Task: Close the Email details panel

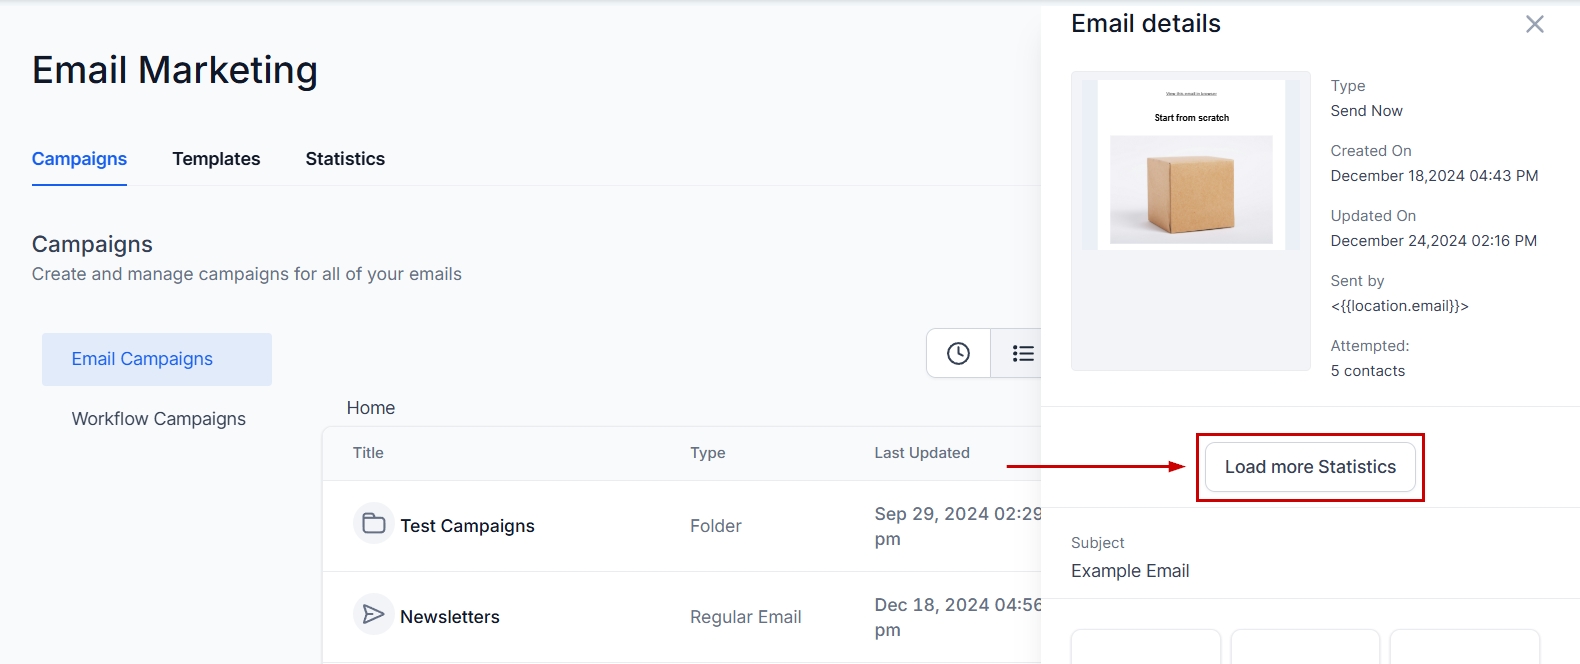Action: [x=1534, y=24]
